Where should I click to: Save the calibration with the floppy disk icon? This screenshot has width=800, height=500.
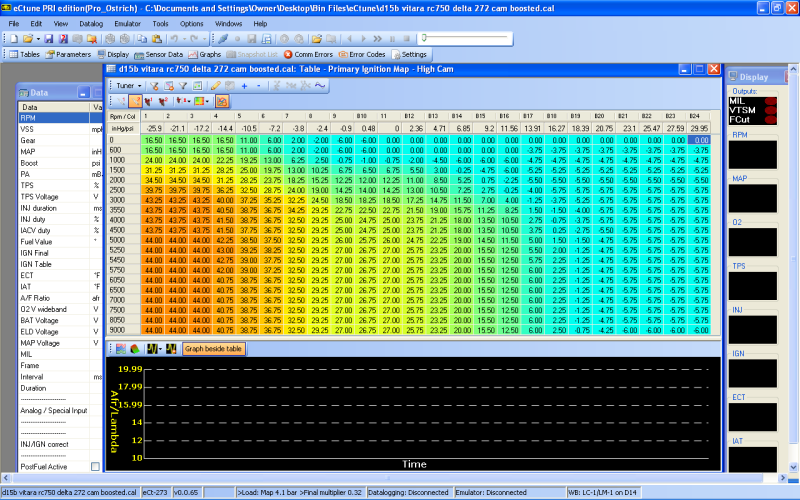click(x=49, y=39)
